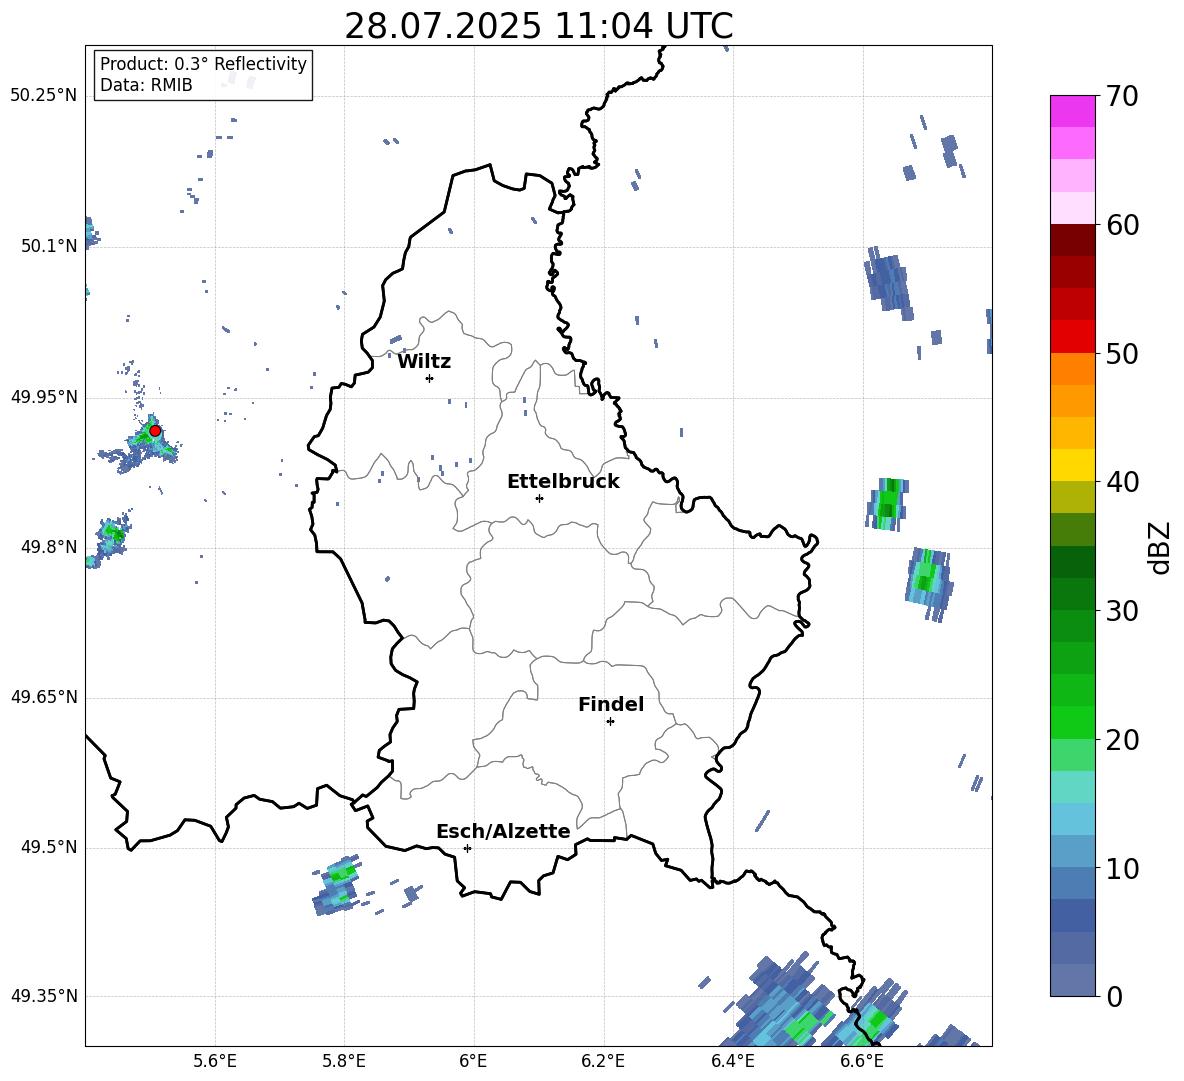
Task: Click the 50.25°N latitude label
Action: [44, 96]
